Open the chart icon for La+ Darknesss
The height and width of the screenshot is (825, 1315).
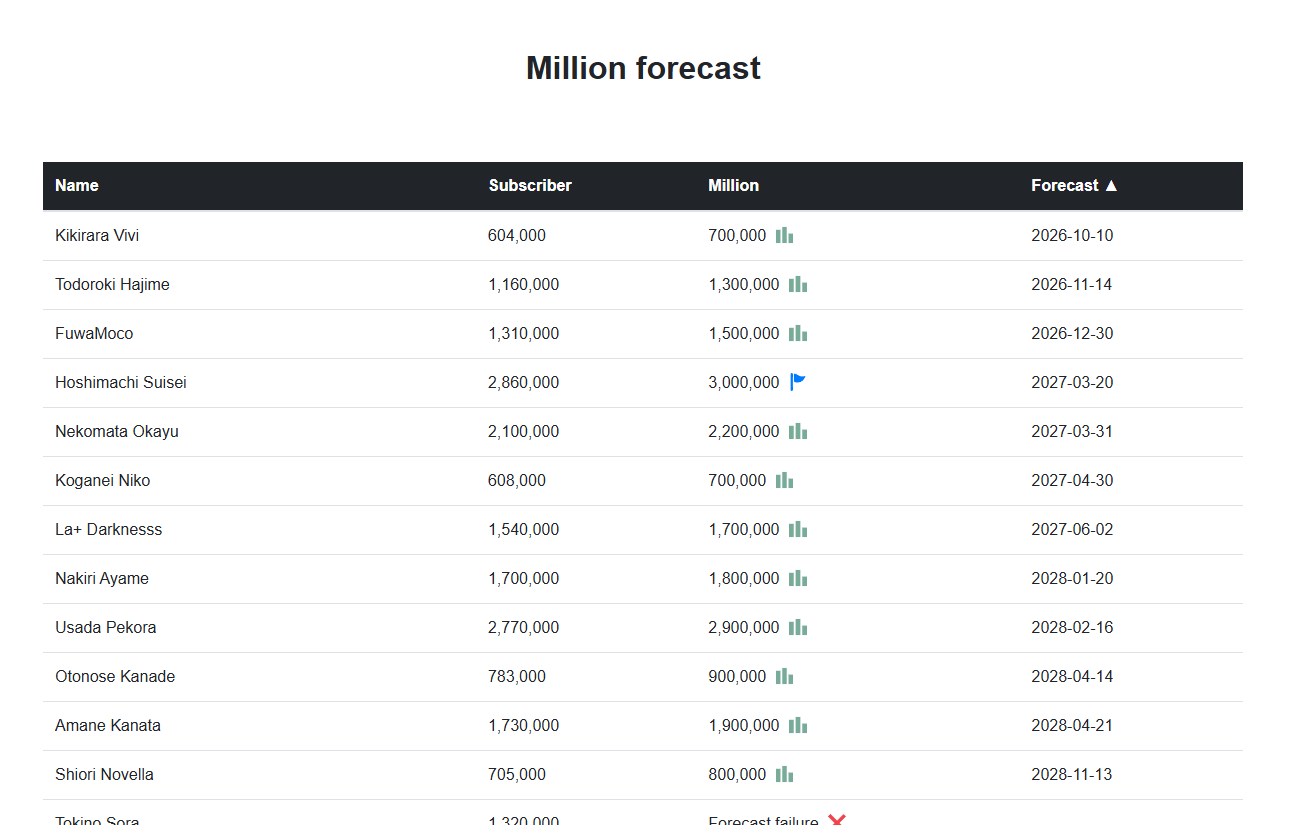pos(798,530)
